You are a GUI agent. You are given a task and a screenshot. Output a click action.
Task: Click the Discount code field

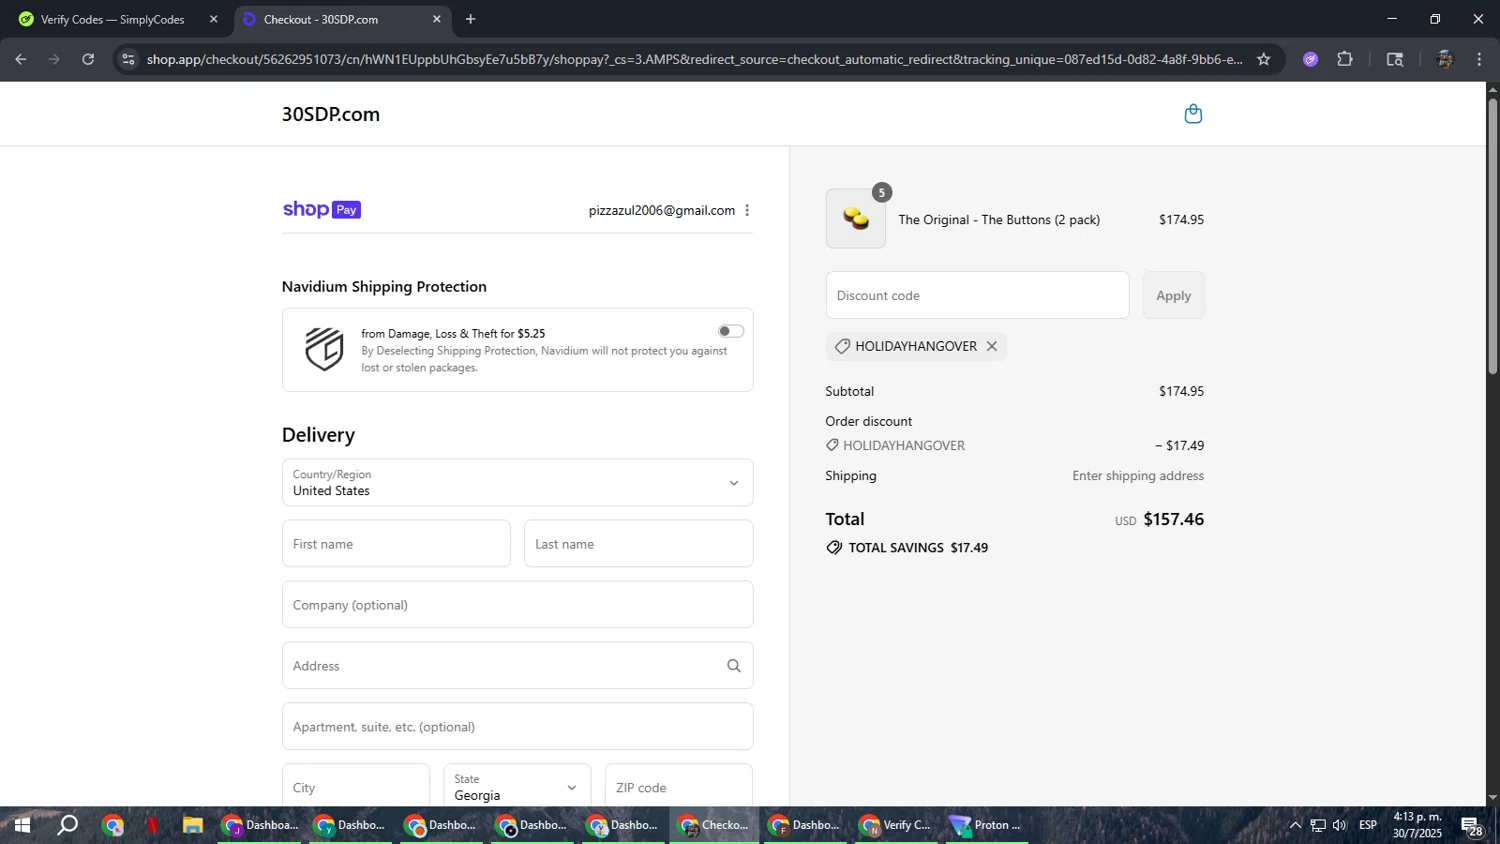pos(977,295)
